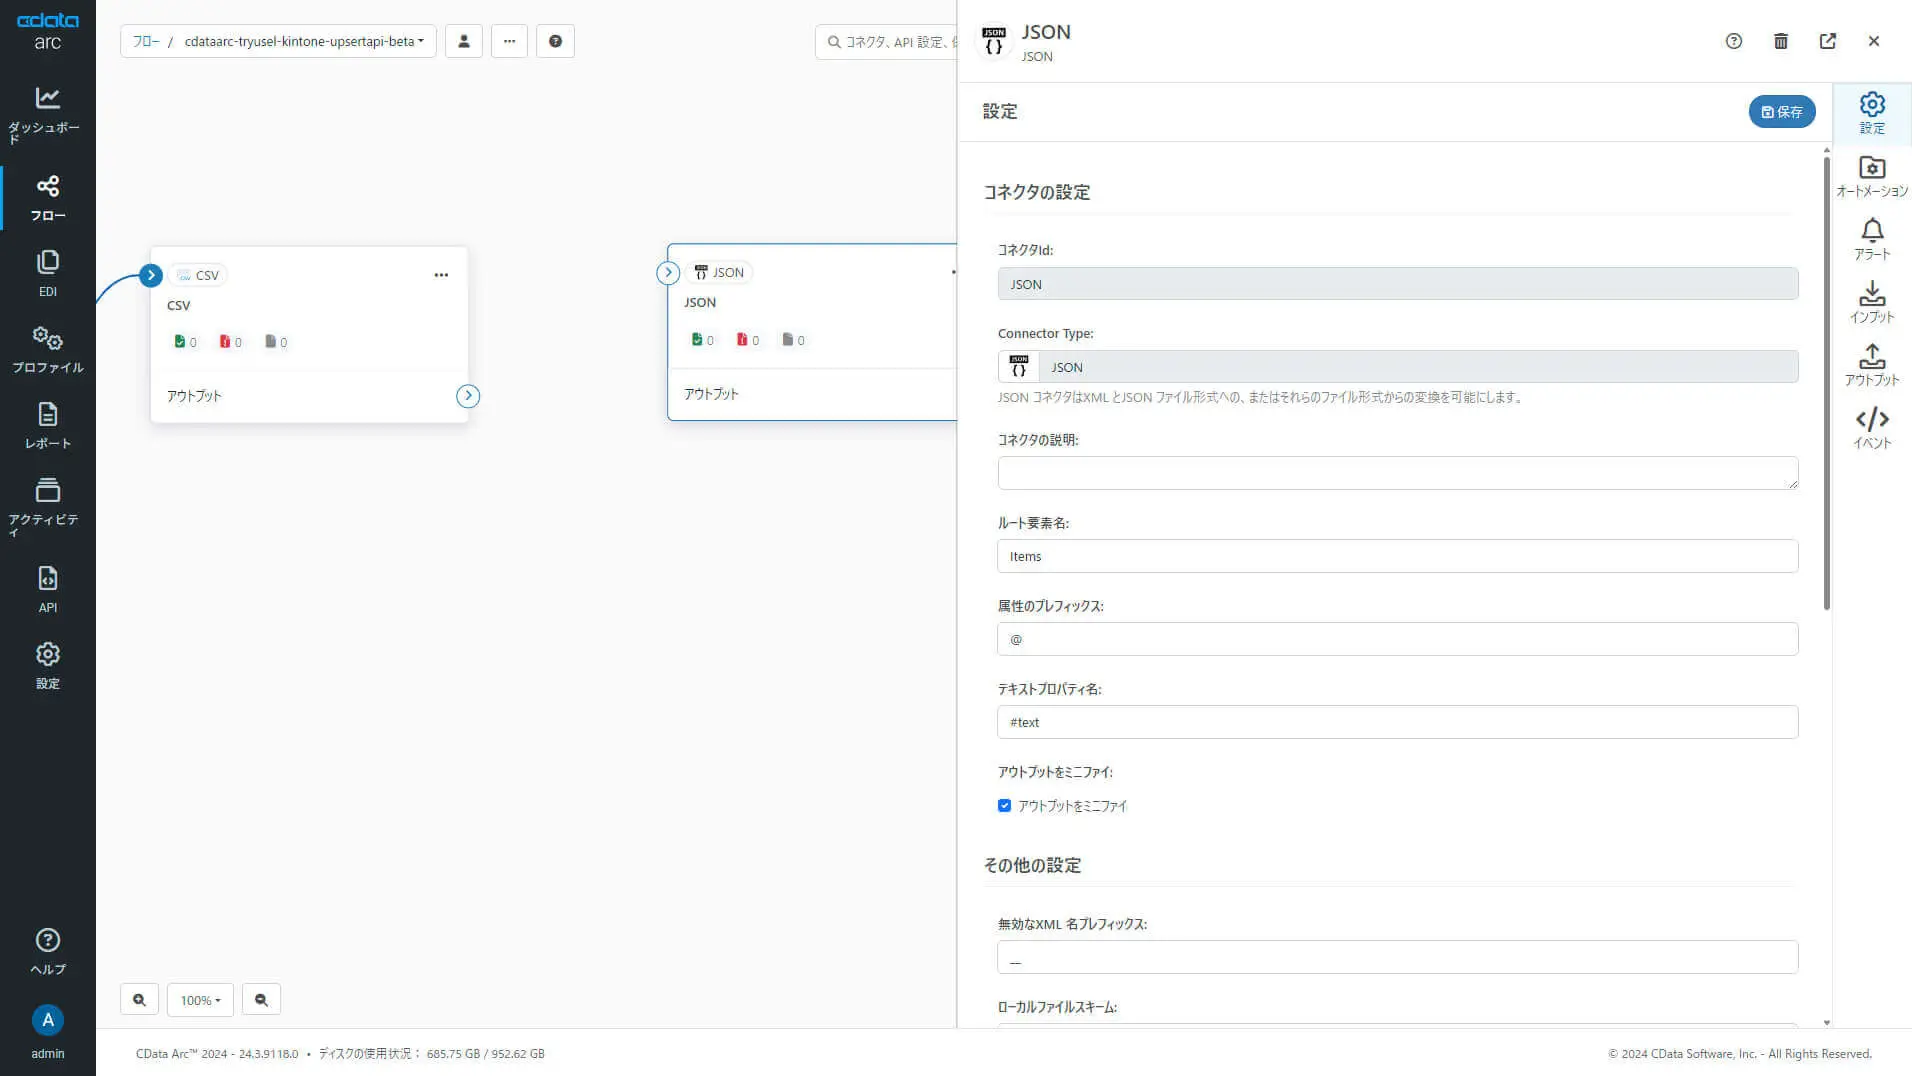Open the Help (ヘルプ) sidebar item

47,952
